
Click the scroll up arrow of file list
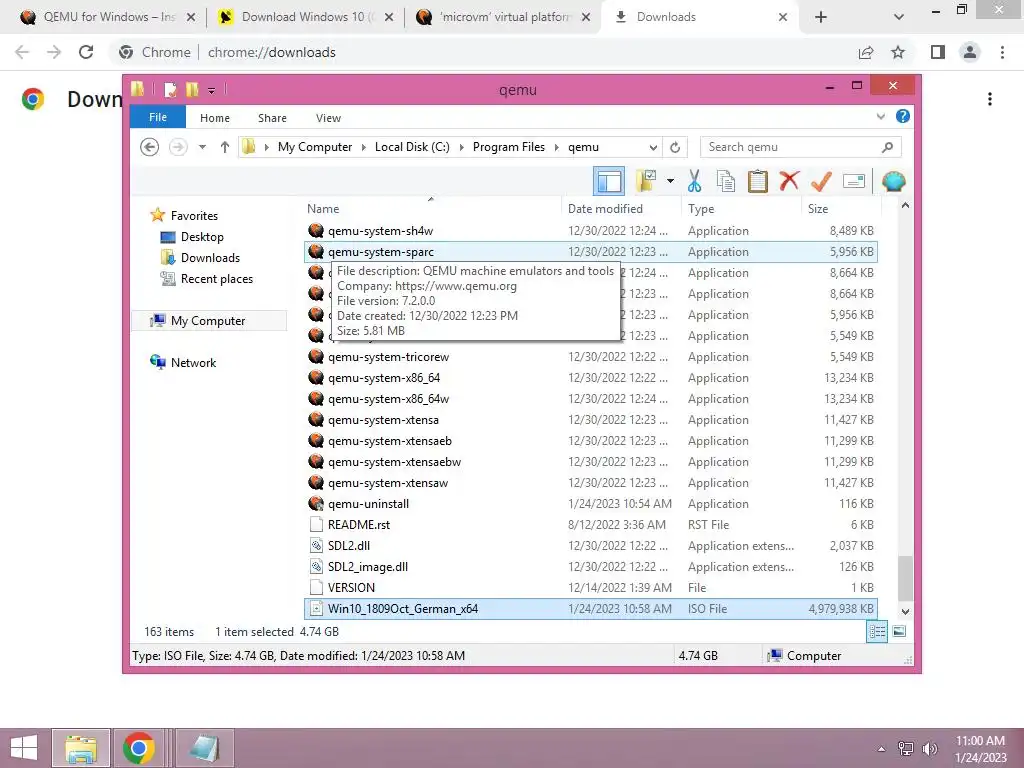[905, 206]
